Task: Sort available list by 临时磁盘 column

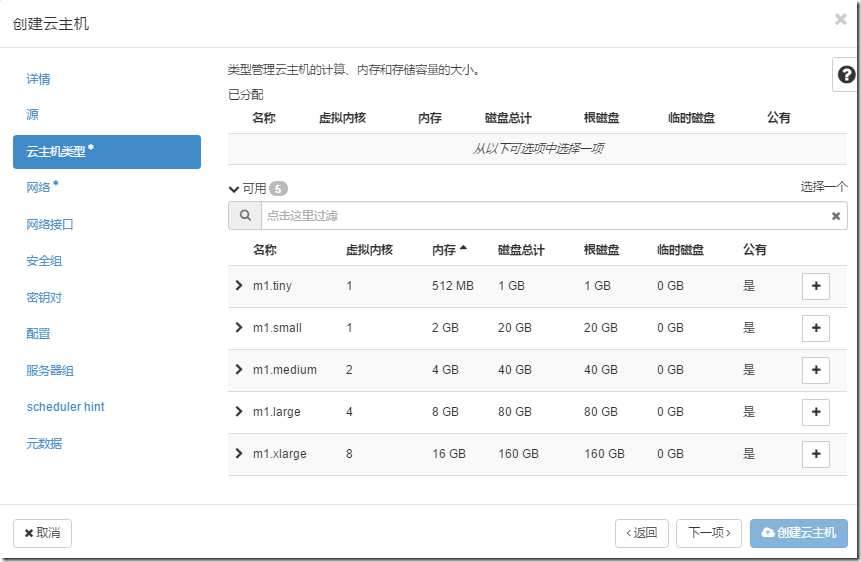Action: [680, 250]
